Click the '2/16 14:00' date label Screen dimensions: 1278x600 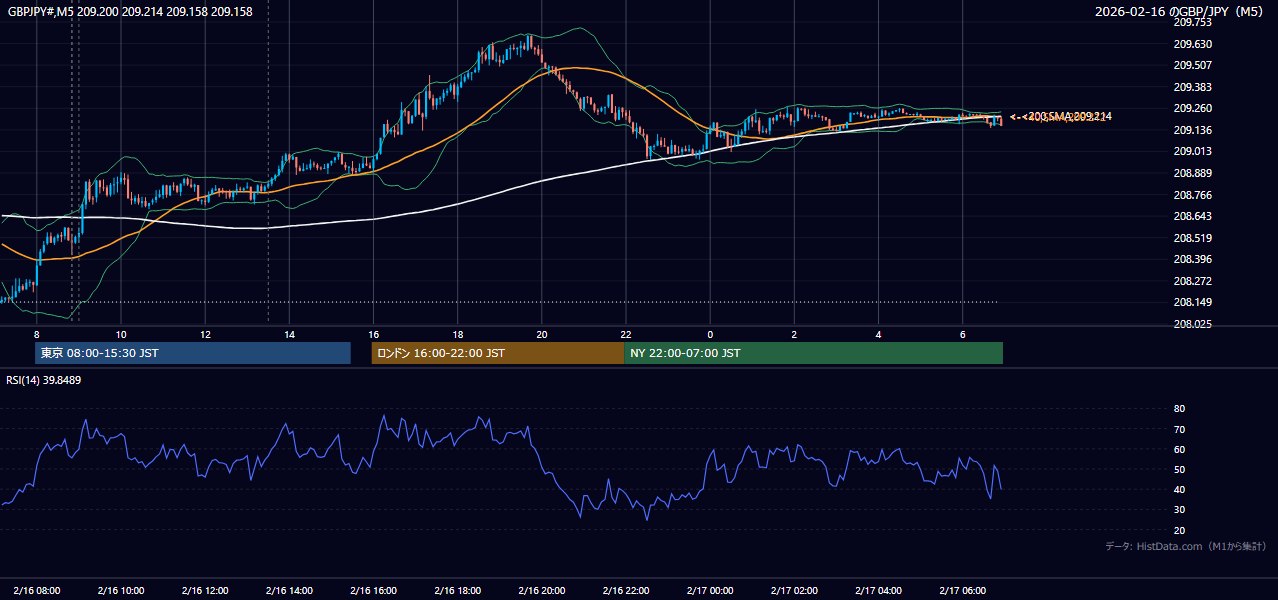[288, 591]
